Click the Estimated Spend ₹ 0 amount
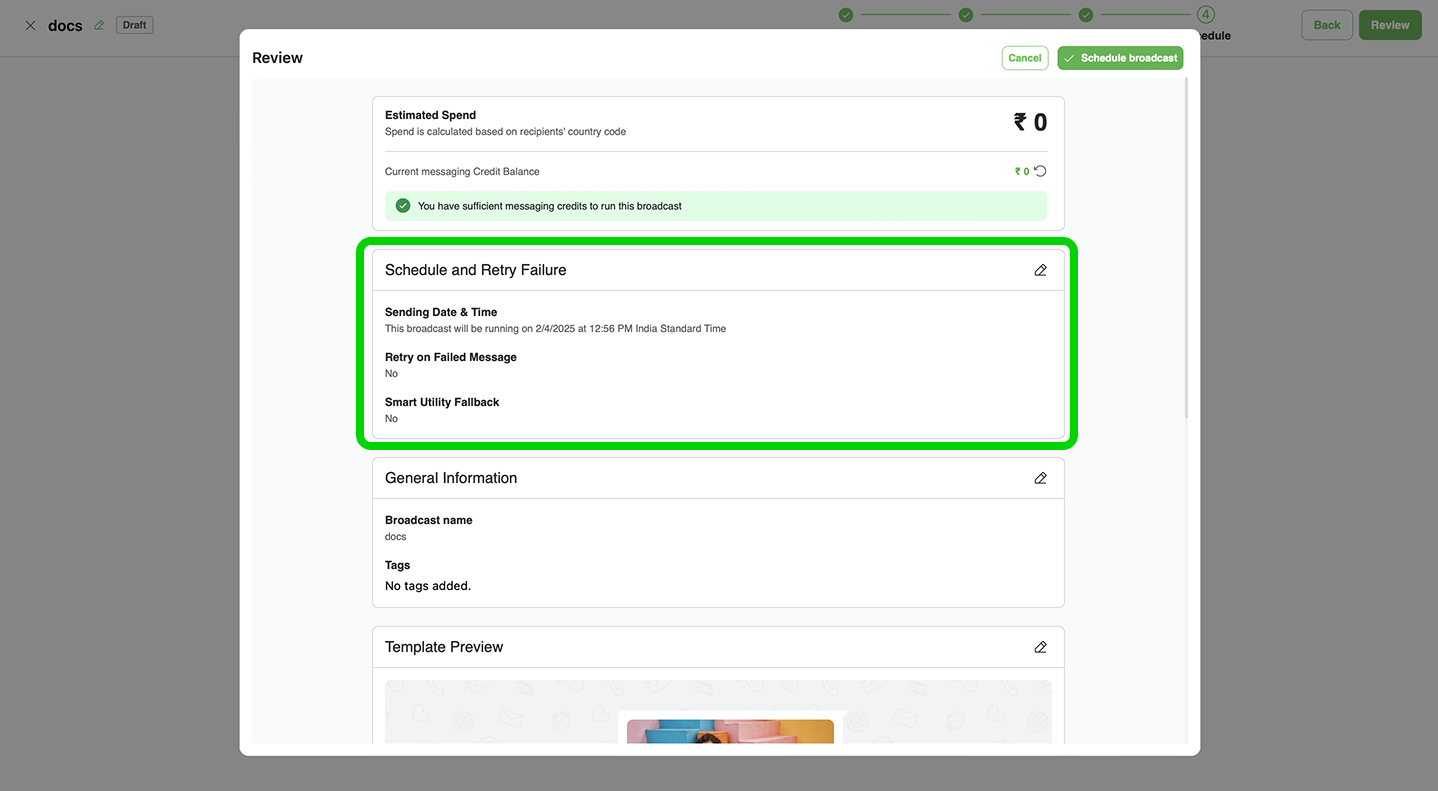Image resolution: width=1438 pixels, height=791 pixels. pyautogui.click(x=1030, y=122)
